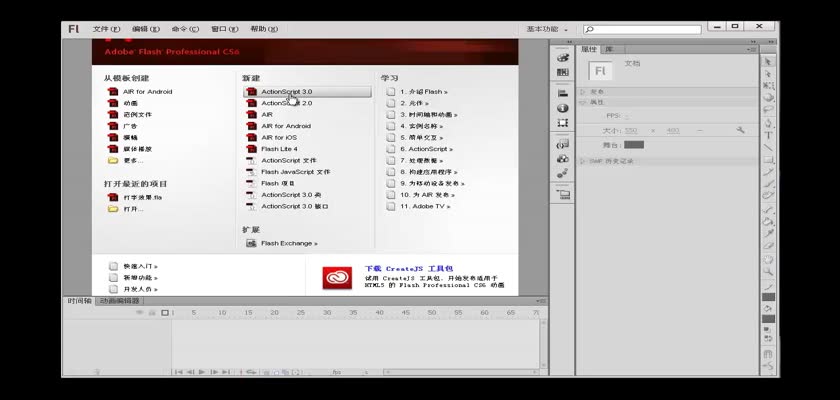Open the 窗口(W) menu
The width and height of the screenshot is (840, 400).
point(224,29)
